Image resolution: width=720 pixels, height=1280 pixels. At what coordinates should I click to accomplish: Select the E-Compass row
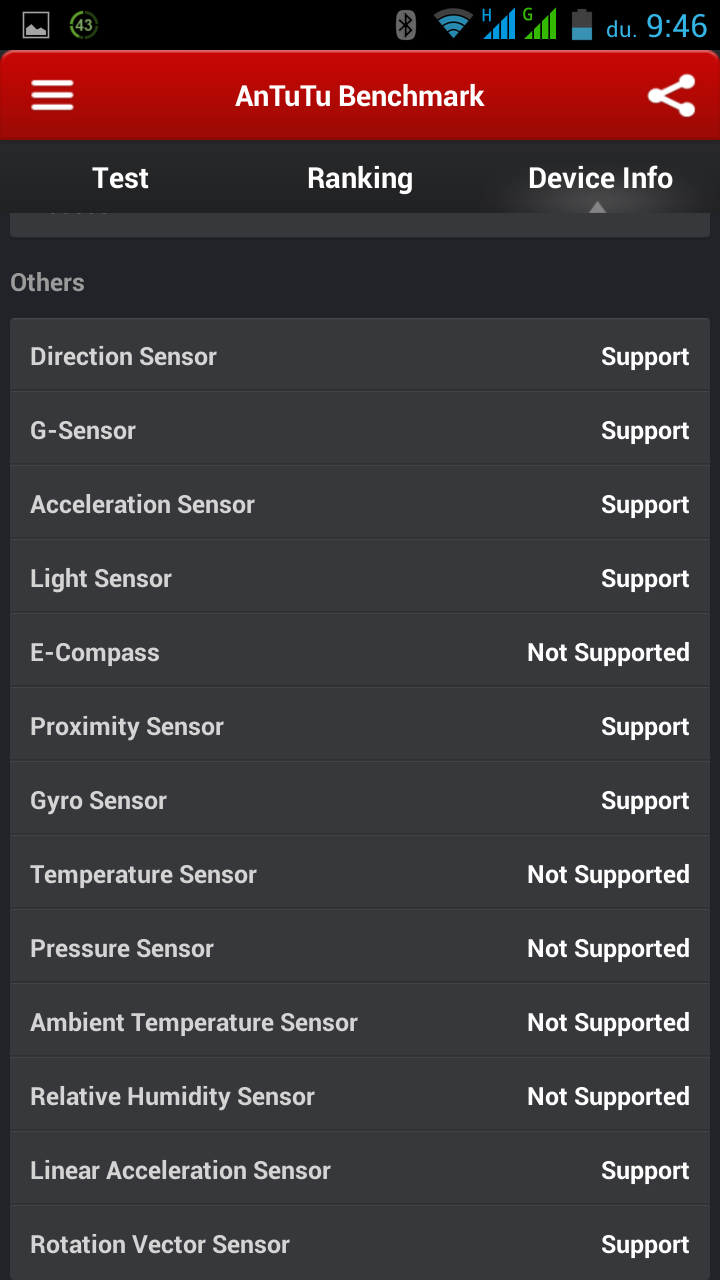click(360, 653)
